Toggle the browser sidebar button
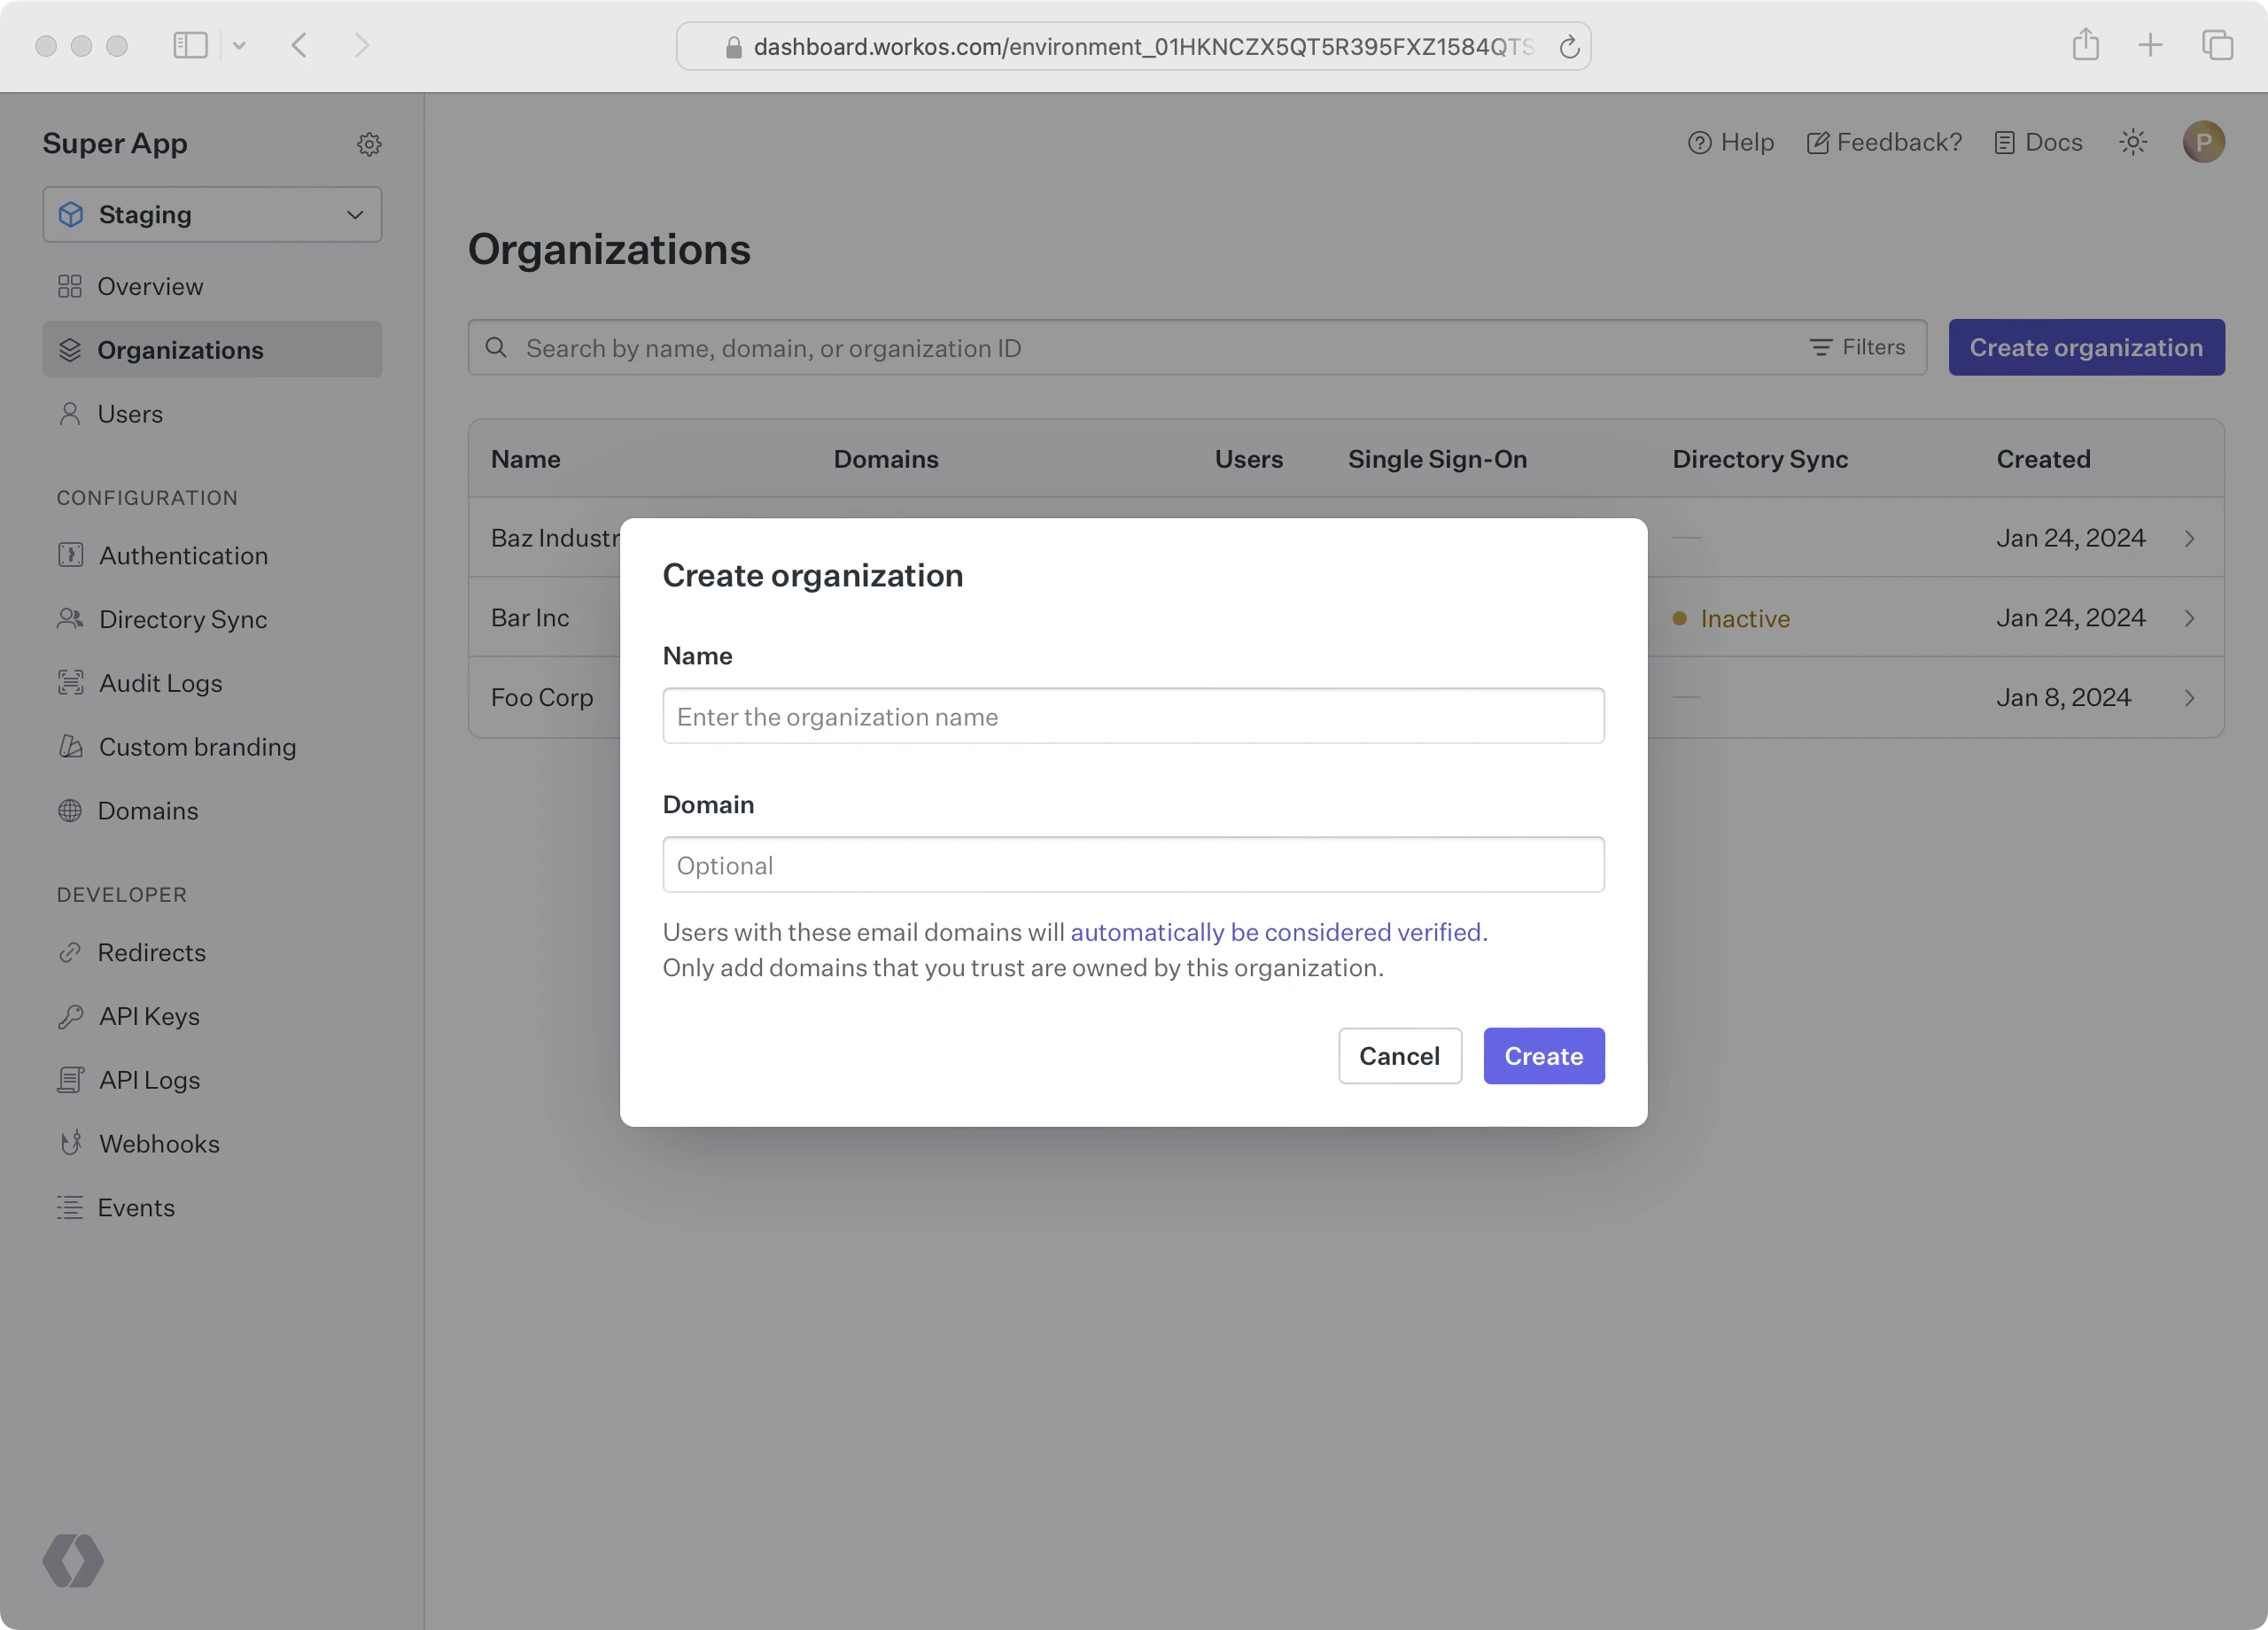Viewport: 2268px width, 1630px height. tap(190, 45)
